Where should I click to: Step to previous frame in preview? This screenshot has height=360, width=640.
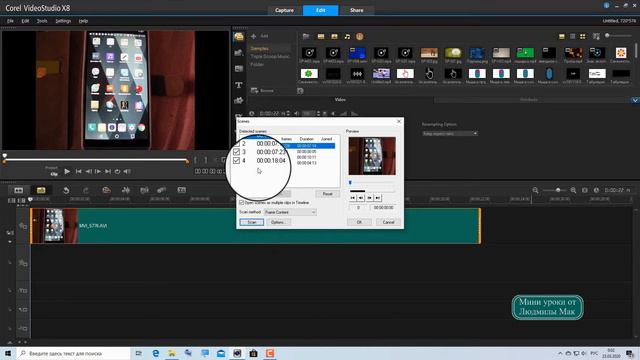coord(88,171)
